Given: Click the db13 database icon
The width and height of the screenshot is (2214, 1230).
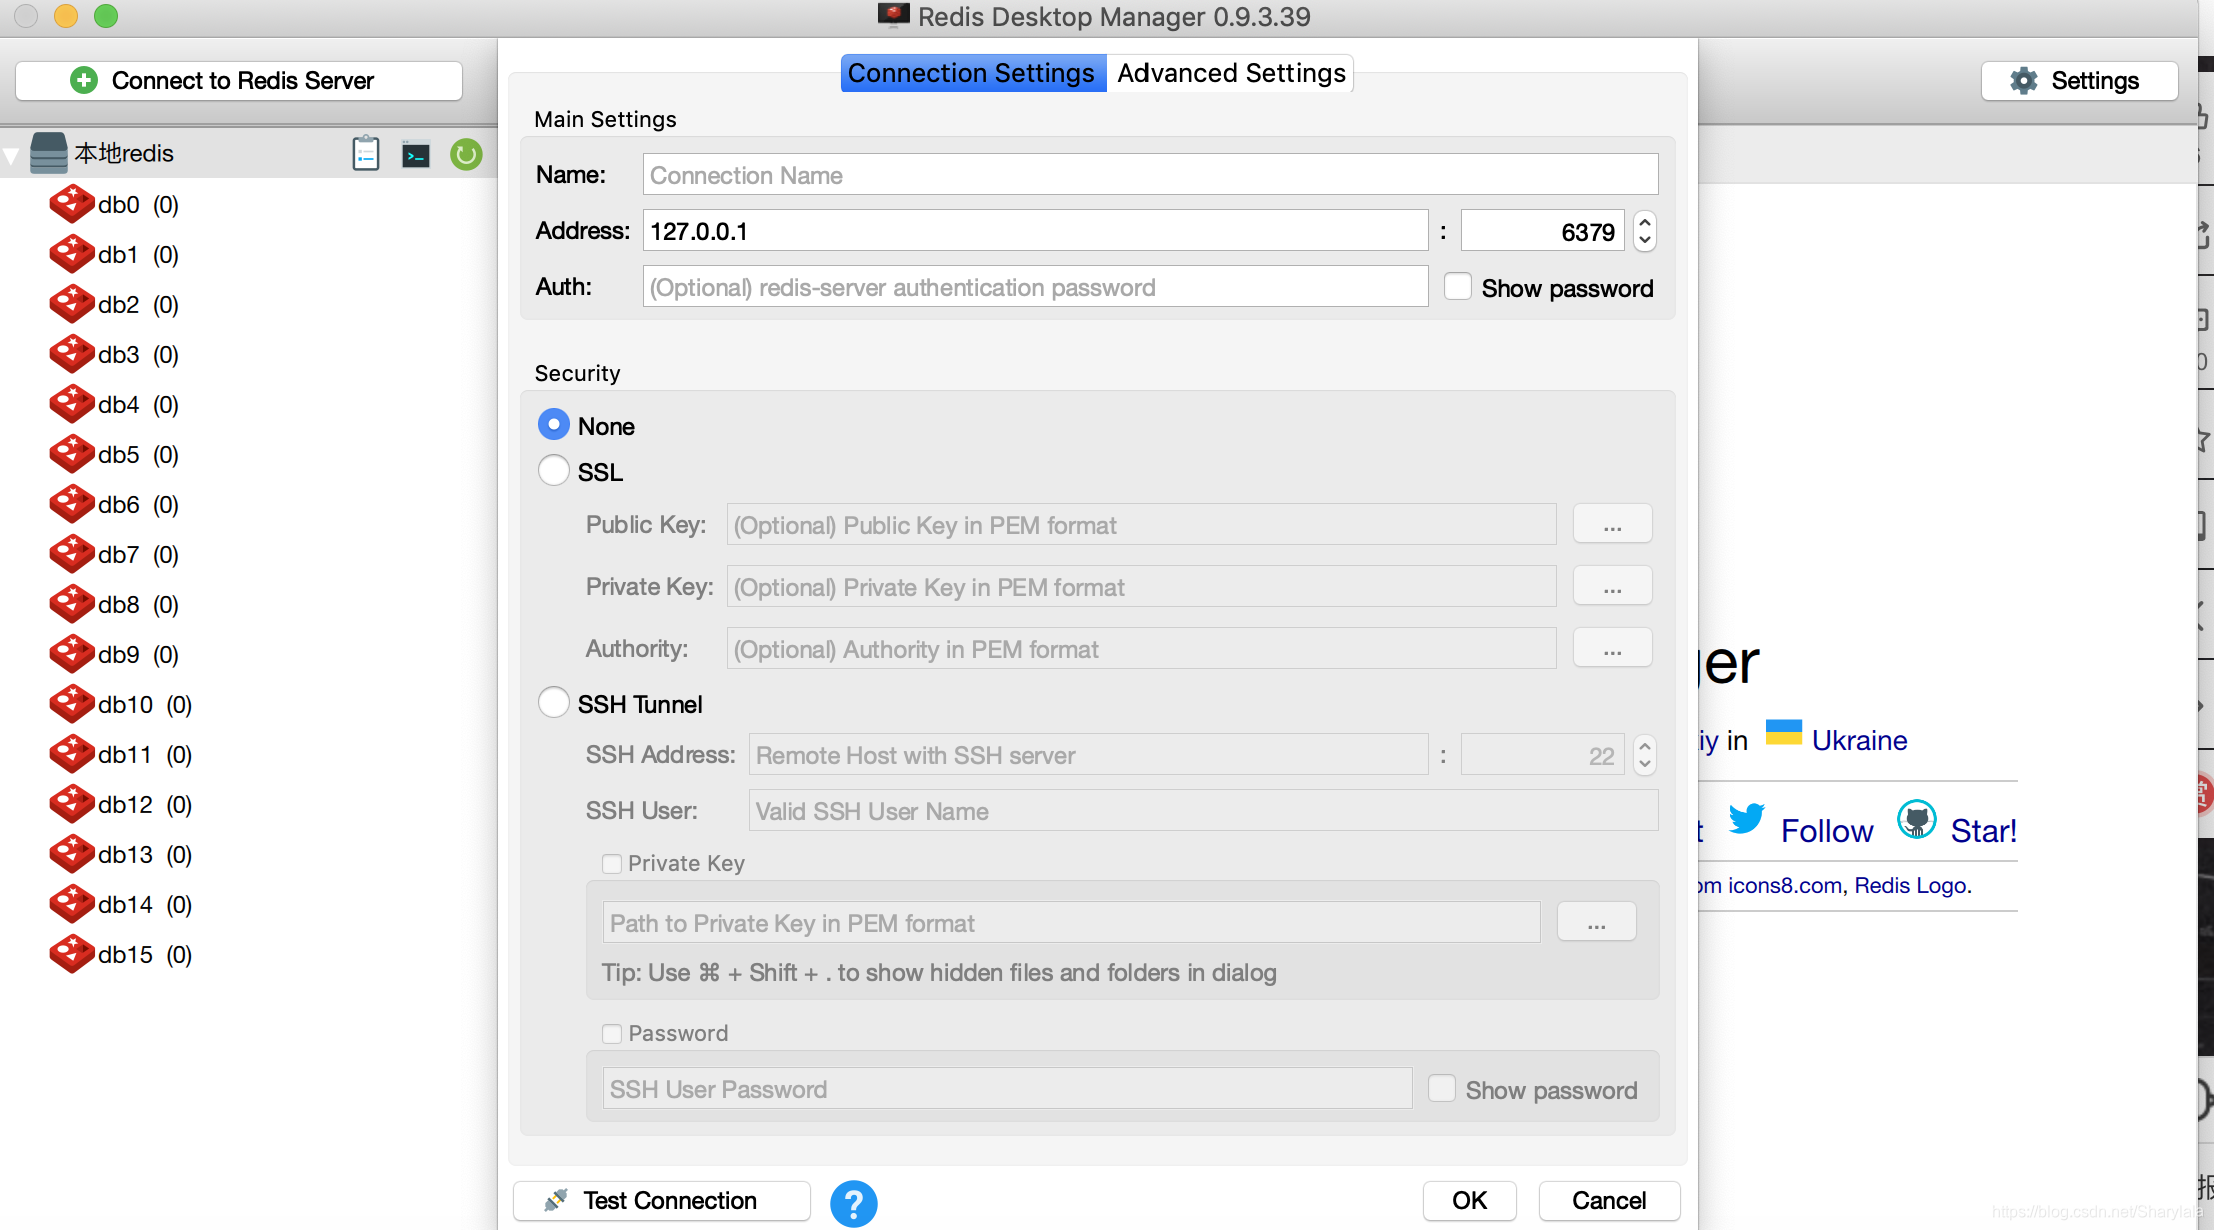Looking at the screenshot, I should pos(72,854).
